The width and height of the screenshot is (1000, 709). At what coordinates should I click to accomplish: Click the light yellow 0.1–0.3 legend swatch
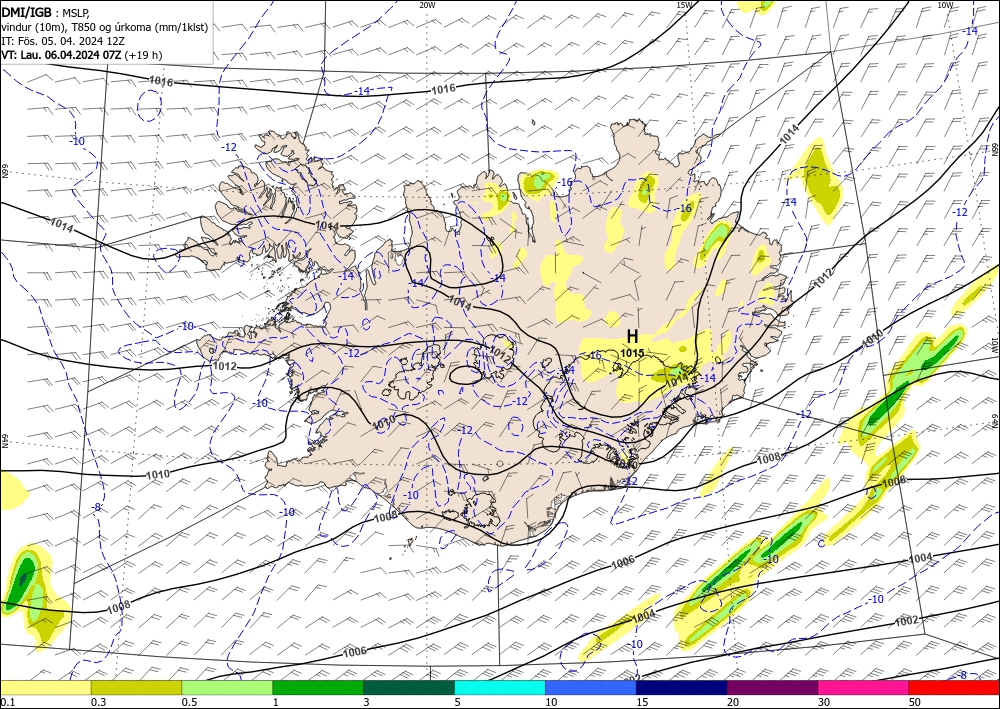pyautogui.click(x=45, y=688)
